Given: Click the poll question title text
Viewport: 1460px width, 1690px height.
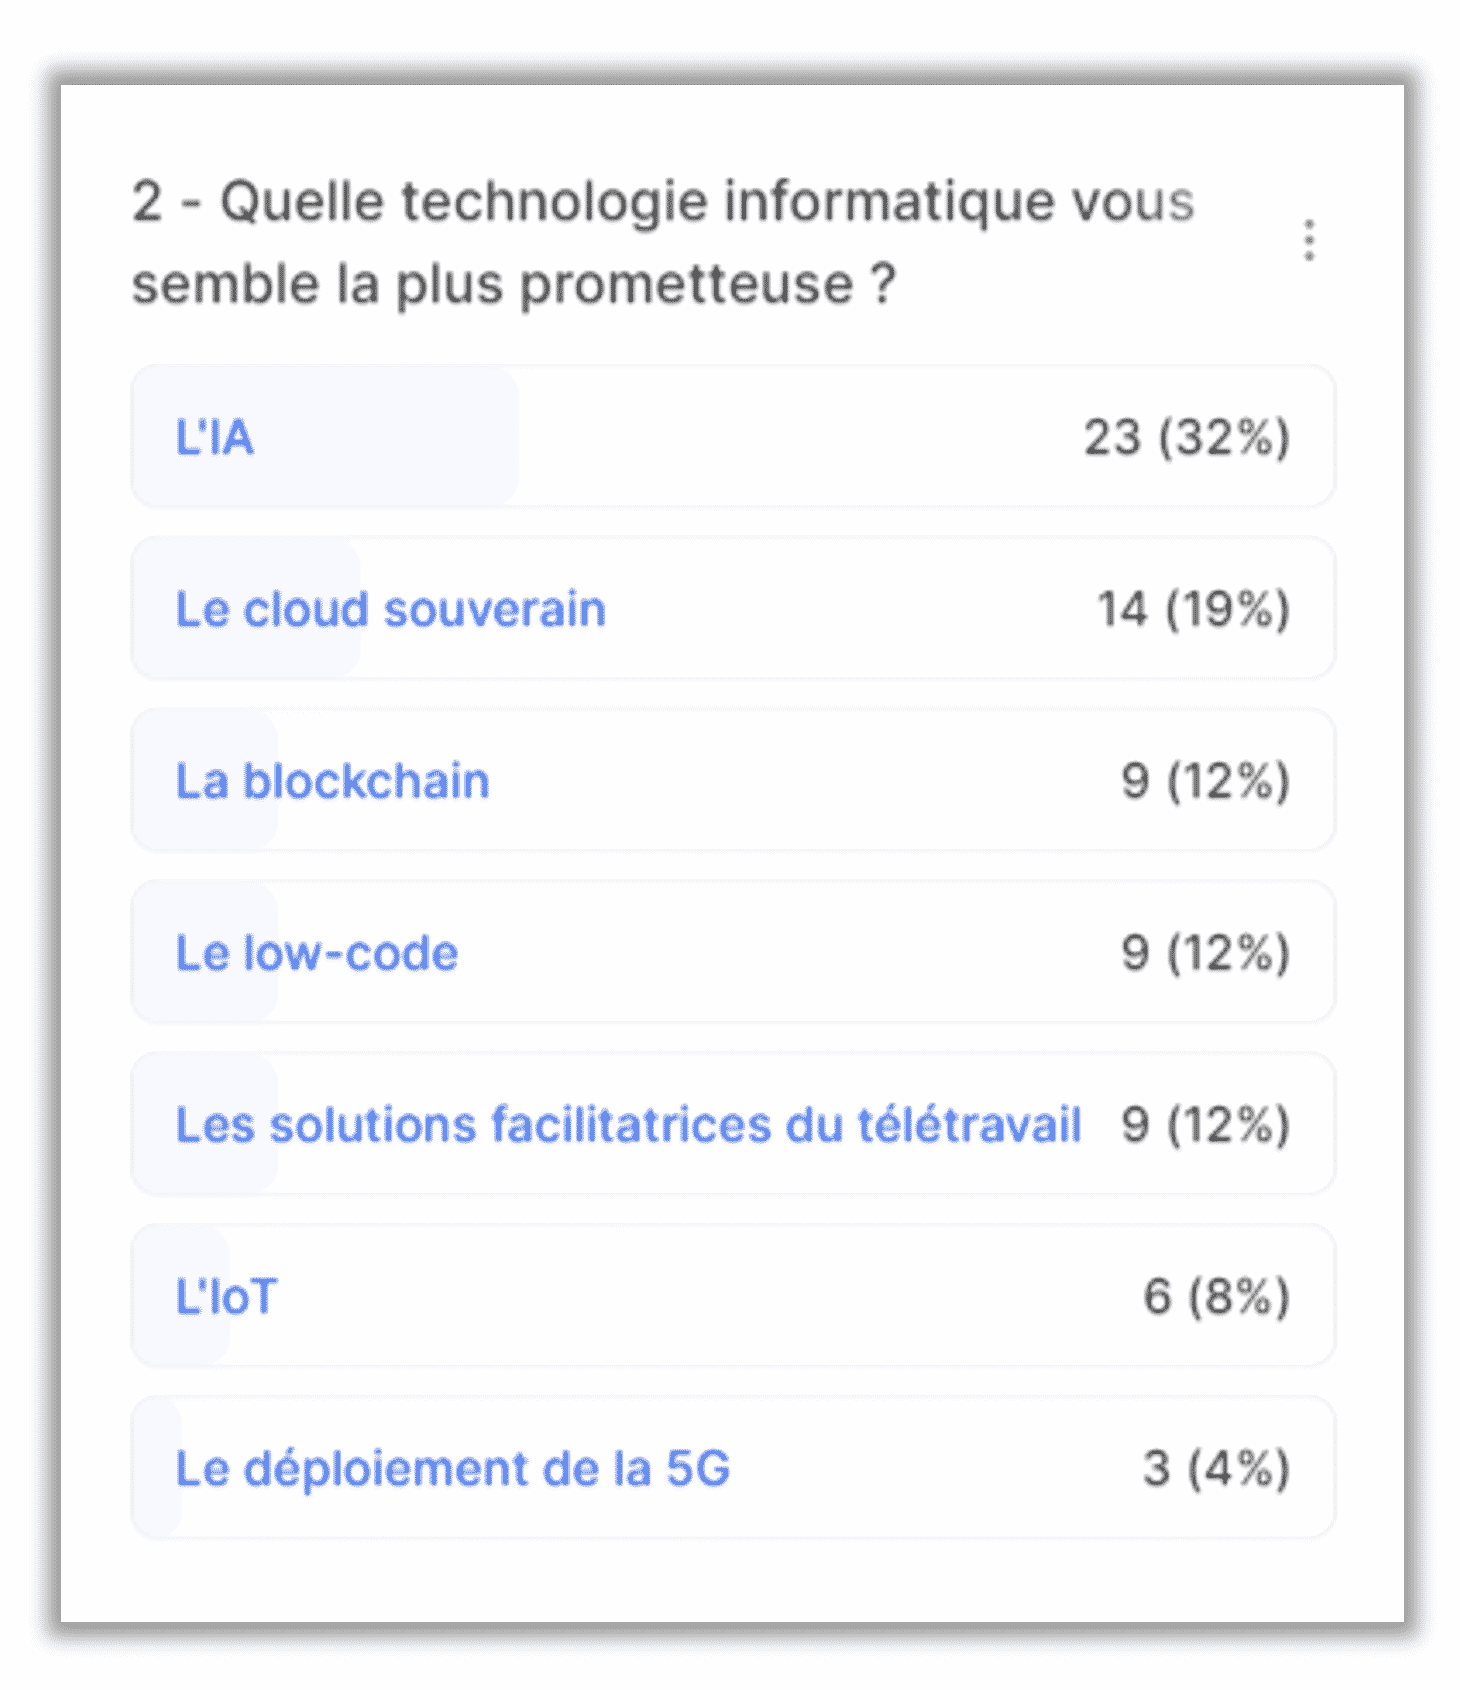Looking at the screenshot, I should click(663, 242).
